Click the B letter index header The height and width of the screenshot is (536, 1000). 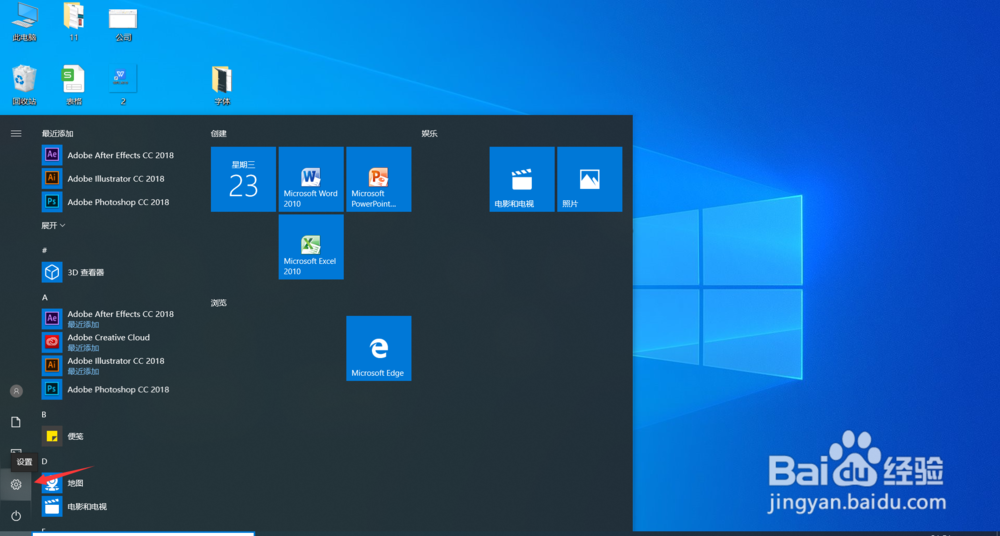click(45, 415)
